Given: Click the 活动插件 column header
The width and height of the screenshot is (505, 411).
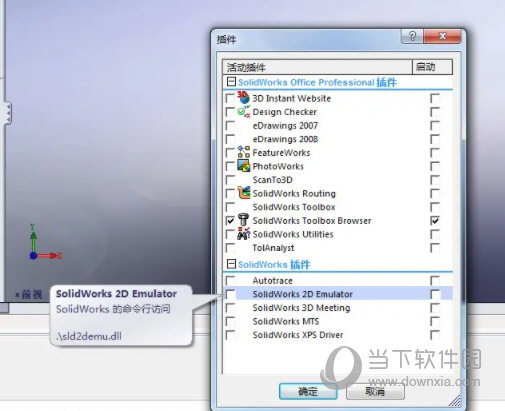Looking at the screenshot, I should [x=317, y=67].
